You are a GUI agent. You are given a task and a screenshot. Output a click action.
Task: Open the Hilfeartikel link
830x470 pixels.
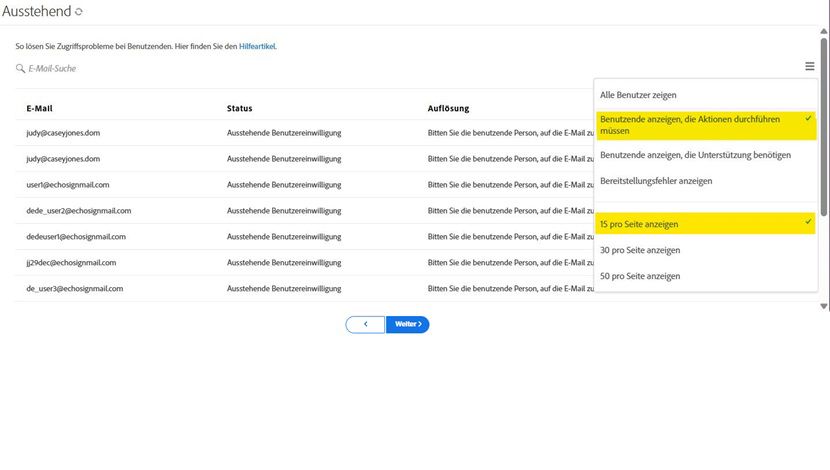257,46
